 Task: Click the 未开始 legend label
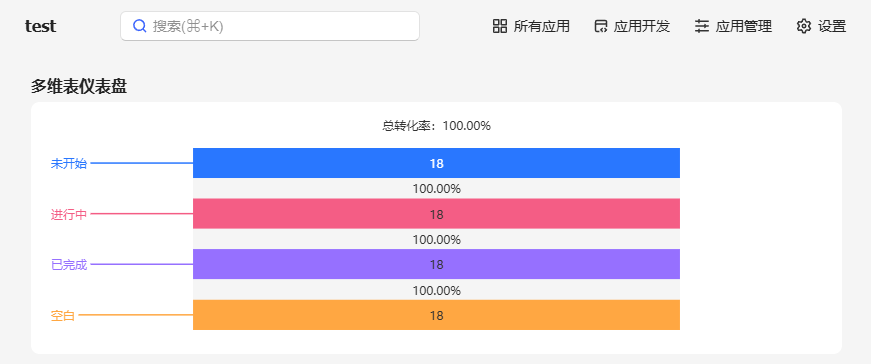pos(69,163)
